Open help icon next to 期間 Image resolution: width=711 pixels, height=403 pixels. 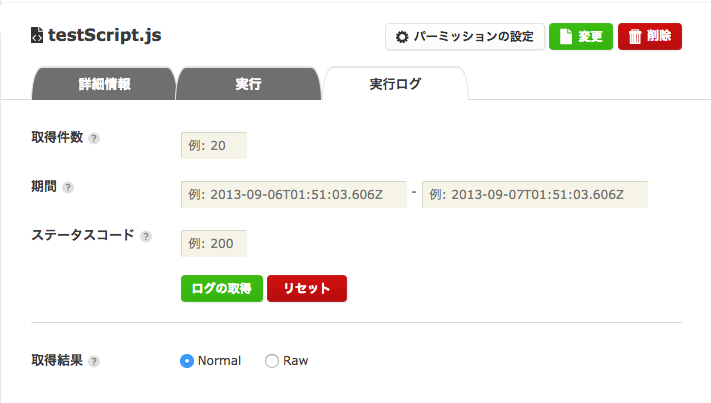tap(68, 187)
